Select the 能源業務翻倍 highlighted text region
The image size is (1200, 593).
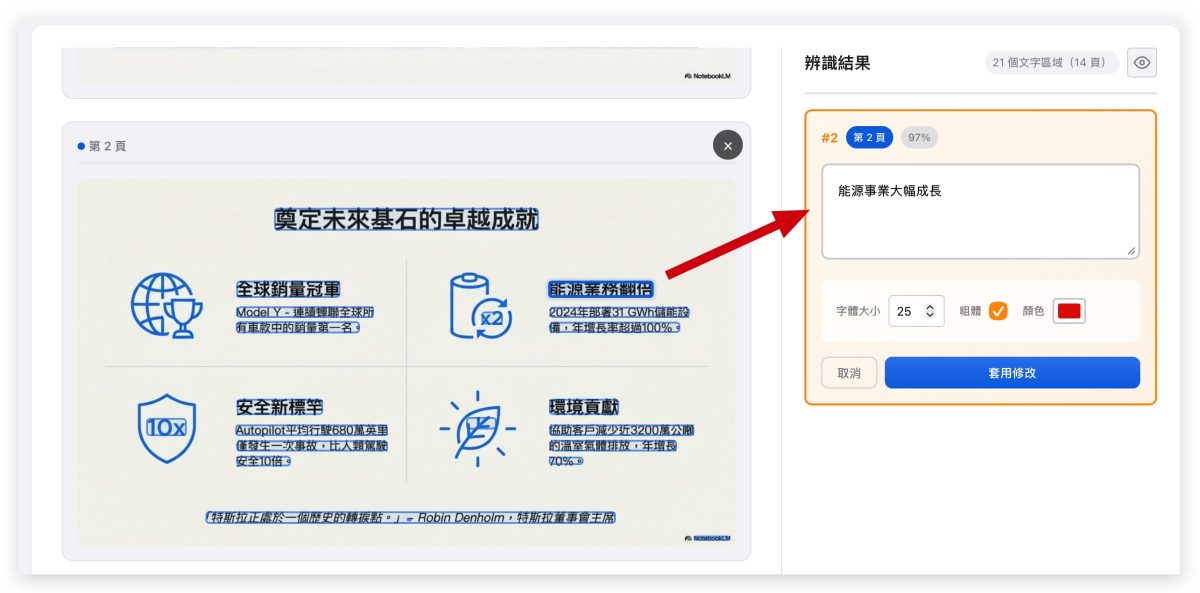(600, 289)
